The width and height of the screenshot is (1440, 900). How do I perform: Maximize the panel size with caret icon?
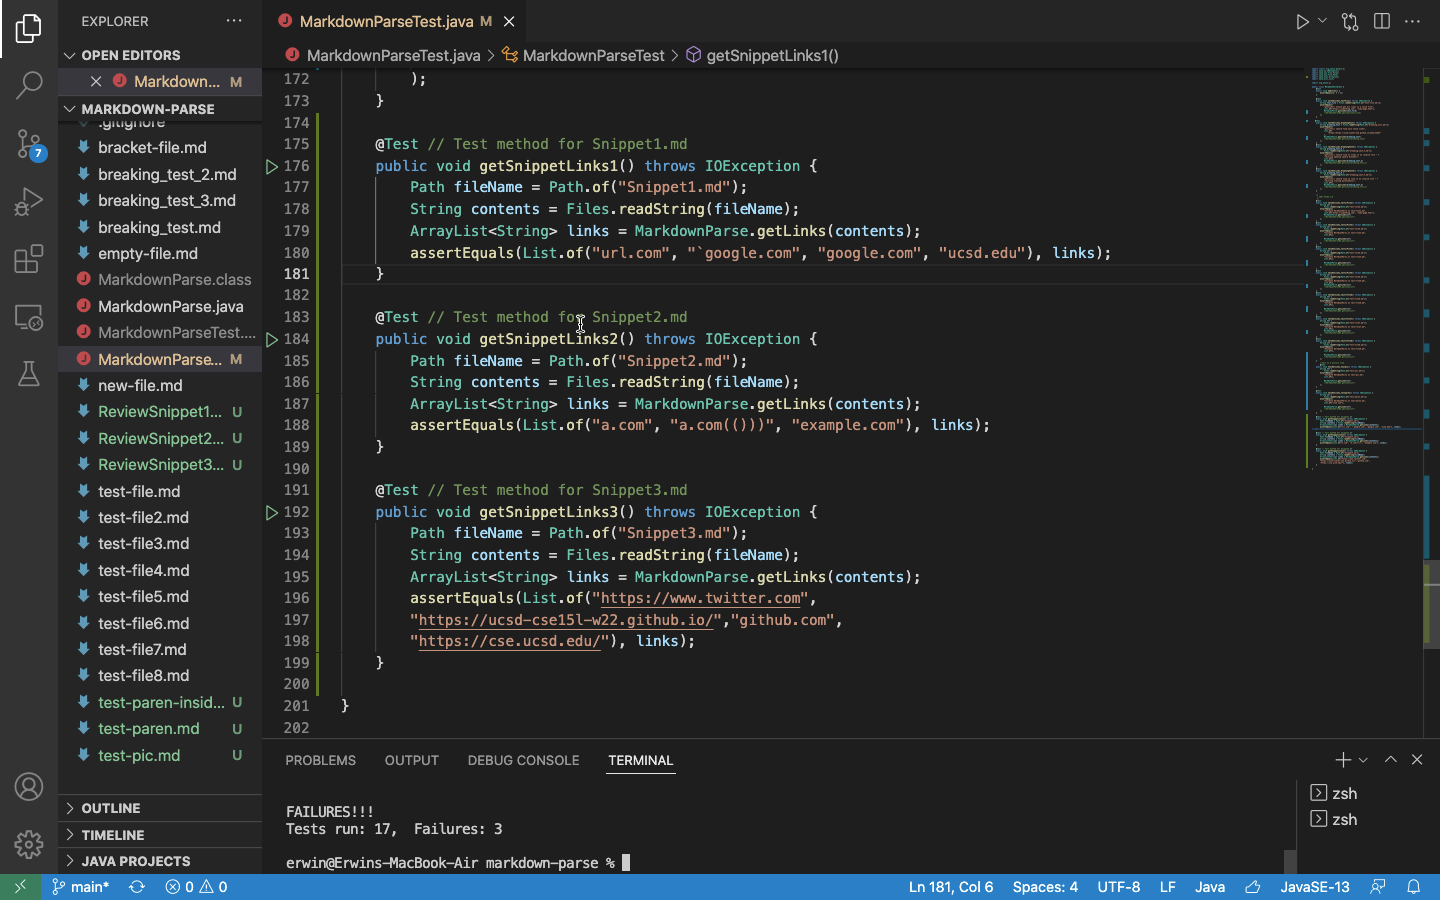(x=1390, y=760)
